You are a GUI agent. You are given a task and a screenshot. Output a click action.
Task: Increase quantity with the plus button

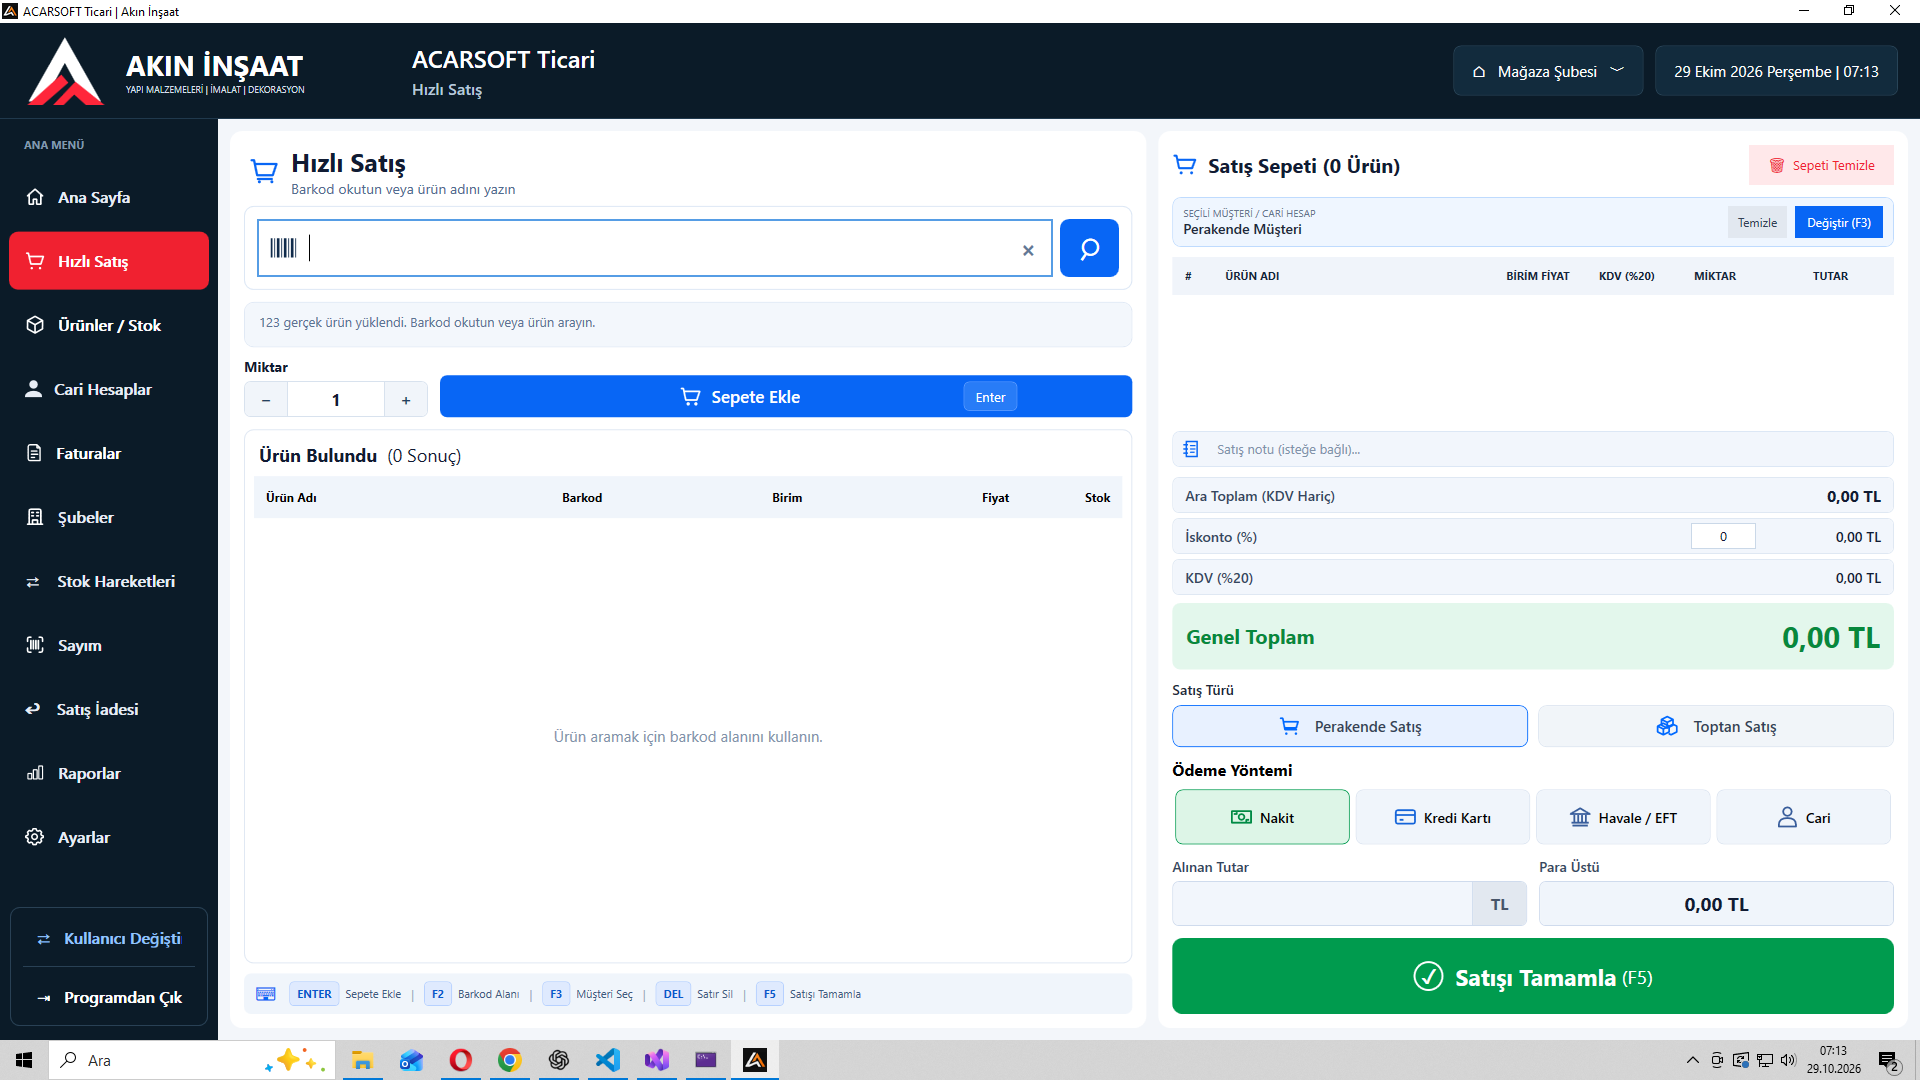click(x=406, y=399)
